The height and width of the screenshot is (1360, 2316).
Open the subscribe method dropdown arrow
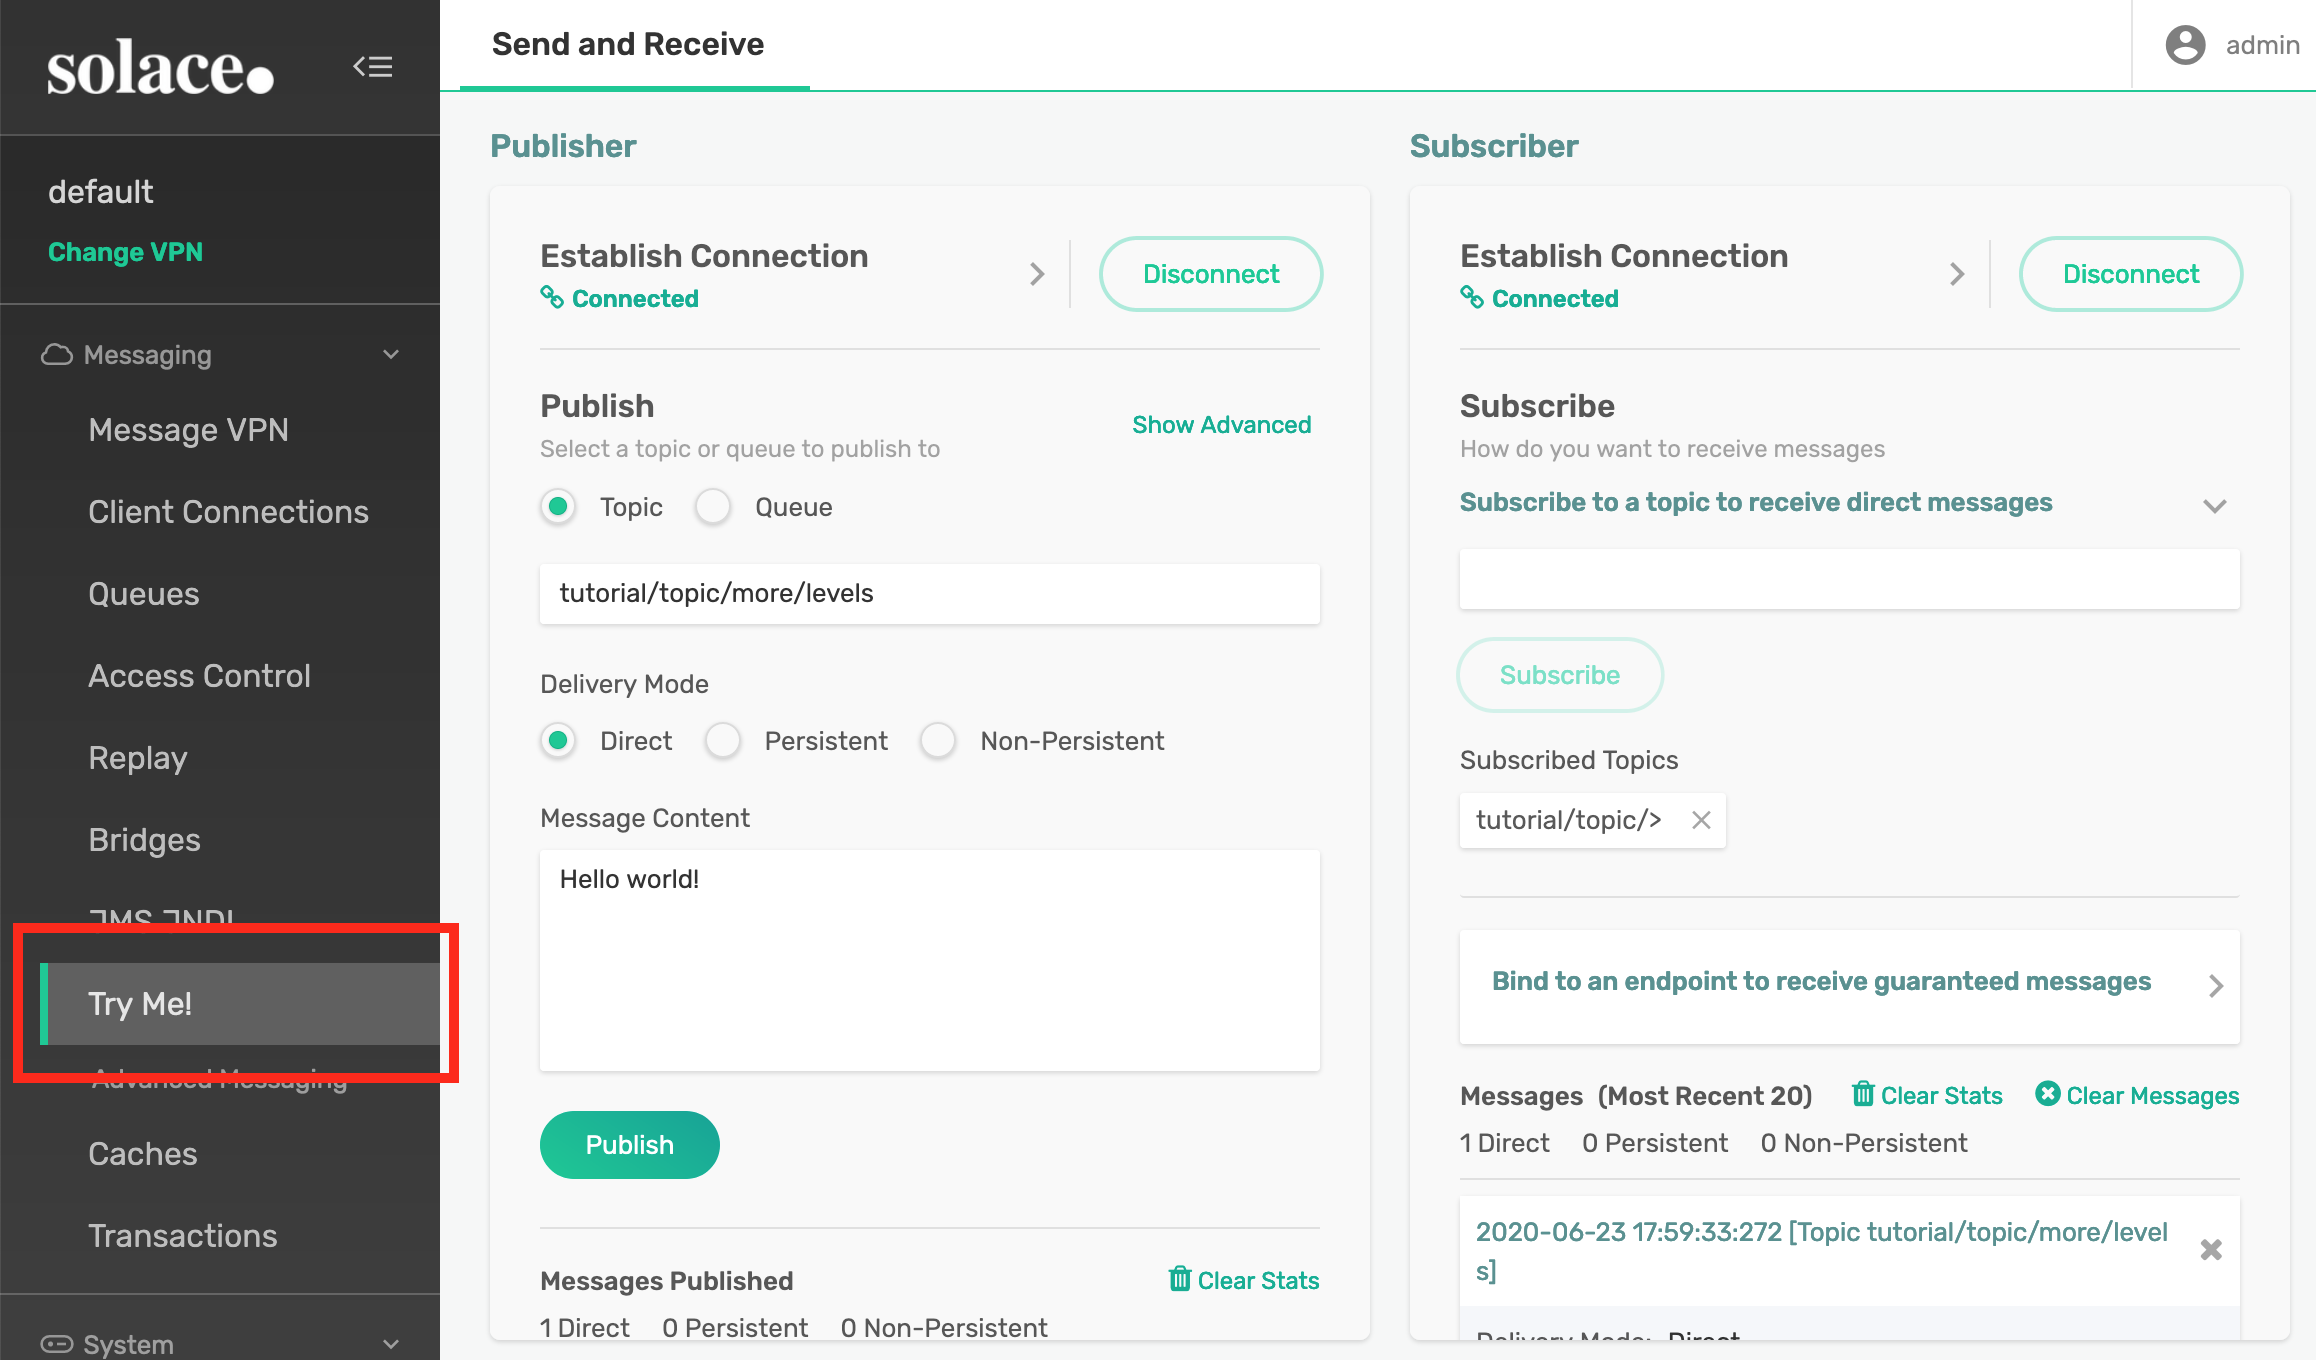point(2214,506)
